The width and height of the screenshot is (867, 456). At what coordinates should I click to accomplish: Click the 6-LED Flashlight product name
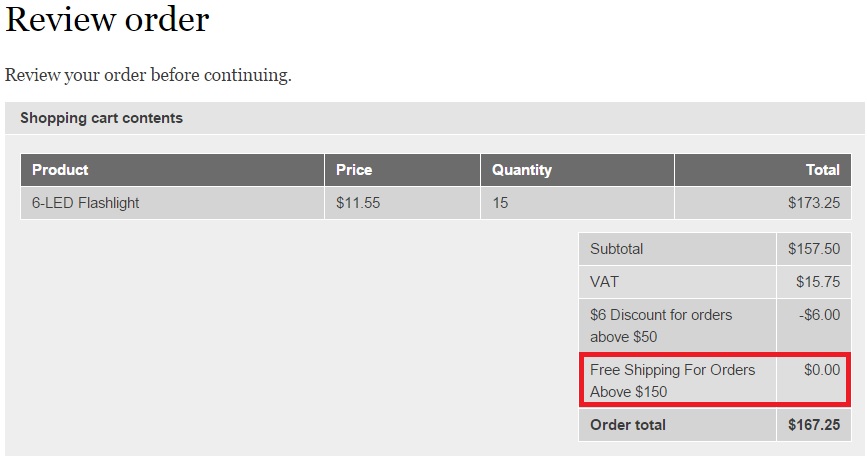pos(85,203)
